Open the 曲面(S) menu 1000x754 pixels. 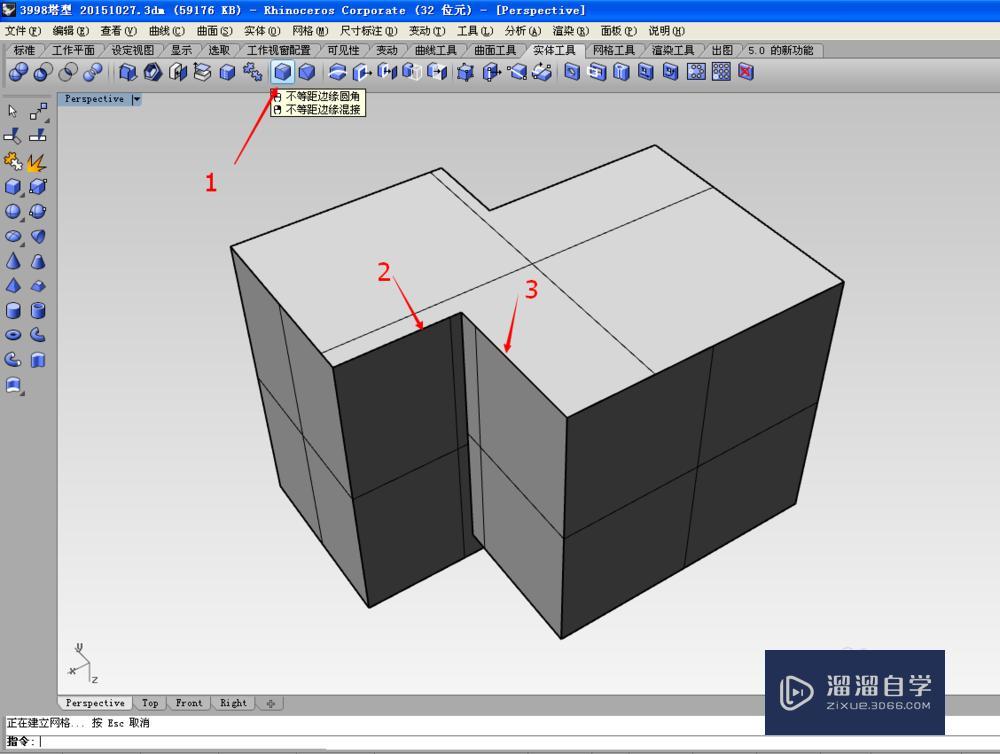[214, 31]
